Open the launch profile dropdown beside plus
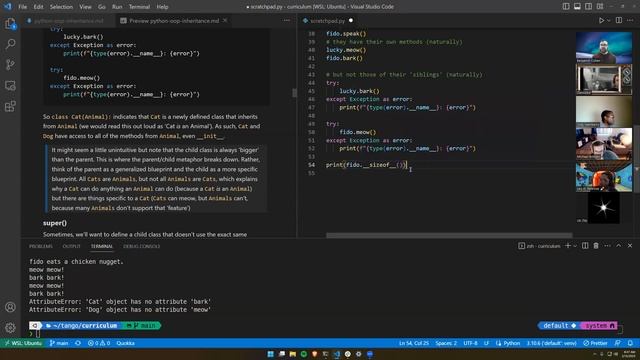The image size is (640, 360). tap(575, 246)
